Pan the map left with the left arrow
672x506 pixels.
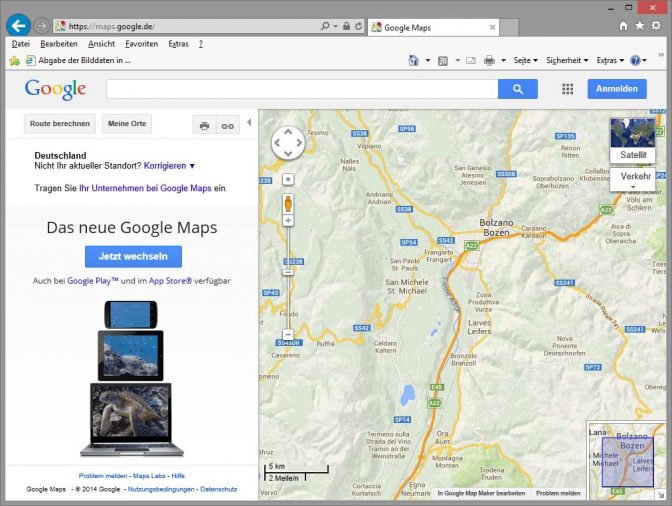click(x=277, y=143)
